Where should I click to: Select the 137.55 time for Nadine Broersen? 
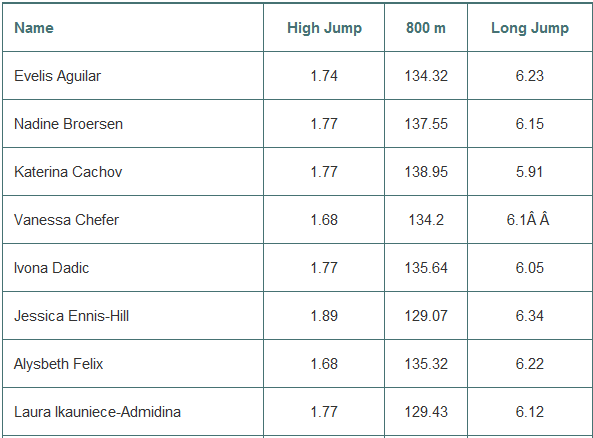(426, 124)
